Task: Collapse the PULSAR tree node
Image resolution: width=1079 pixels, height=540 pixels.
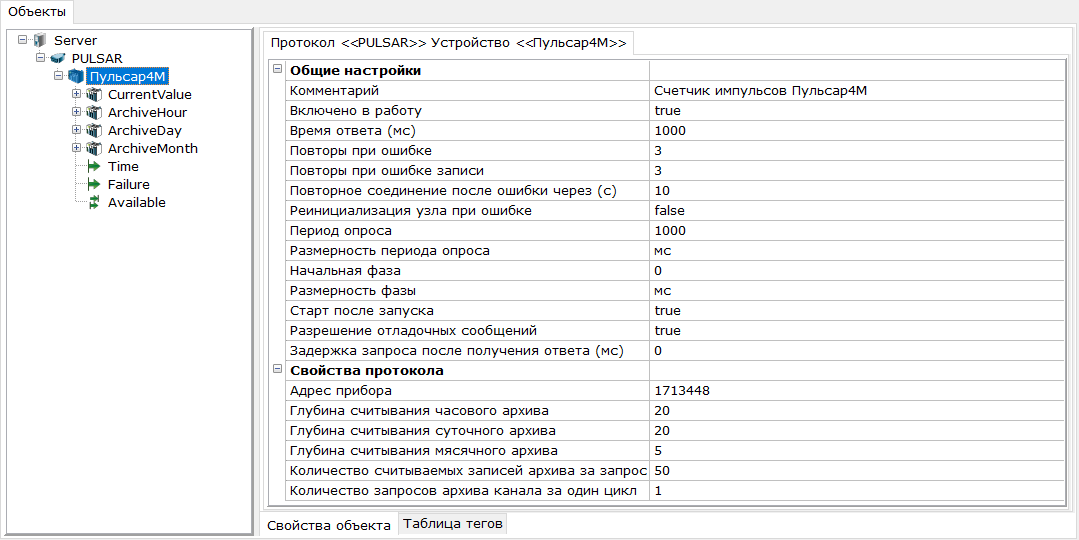Action: point(41,57)
